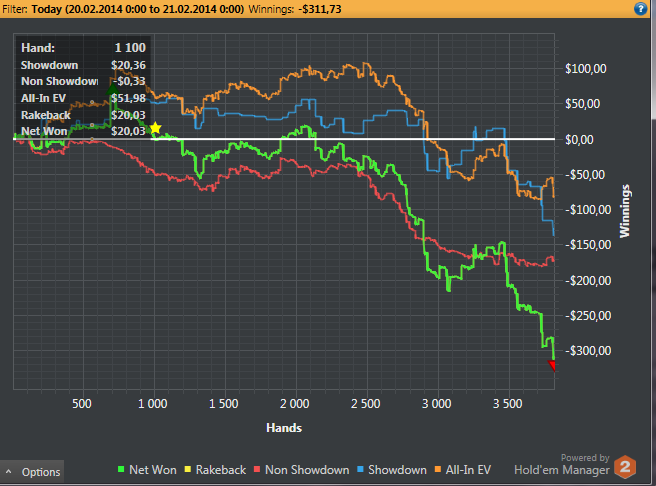Image resolution: width=656 pixels, height=486 pixels.
Task: Click the All-In EV $51,98 tooltip value
Action: (x=128, y=98)
